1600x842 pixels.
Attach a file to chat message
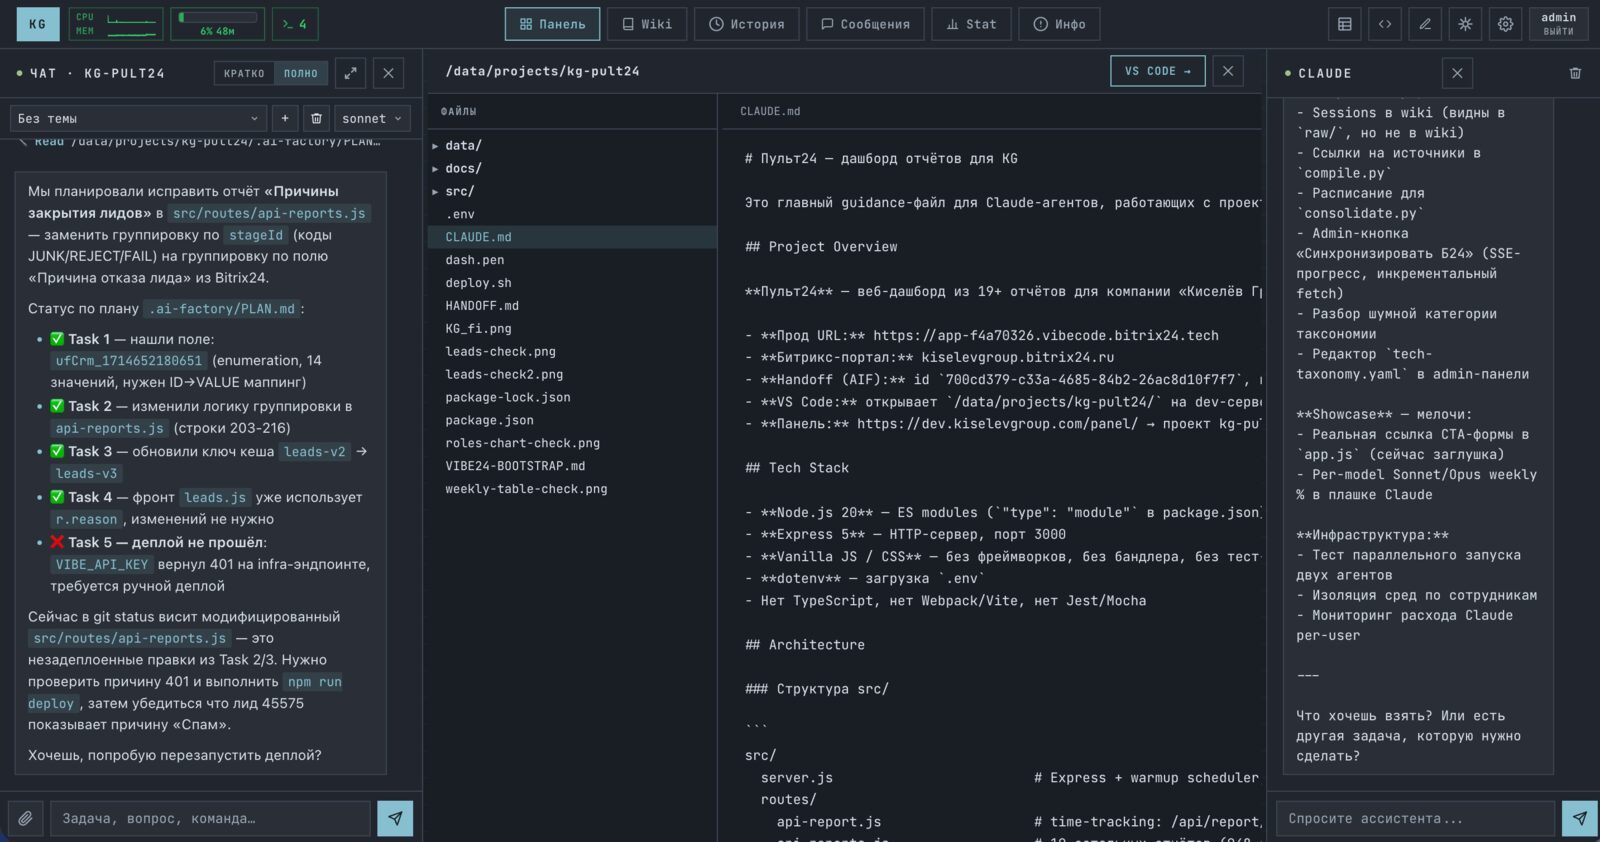(x=25, y=818)
